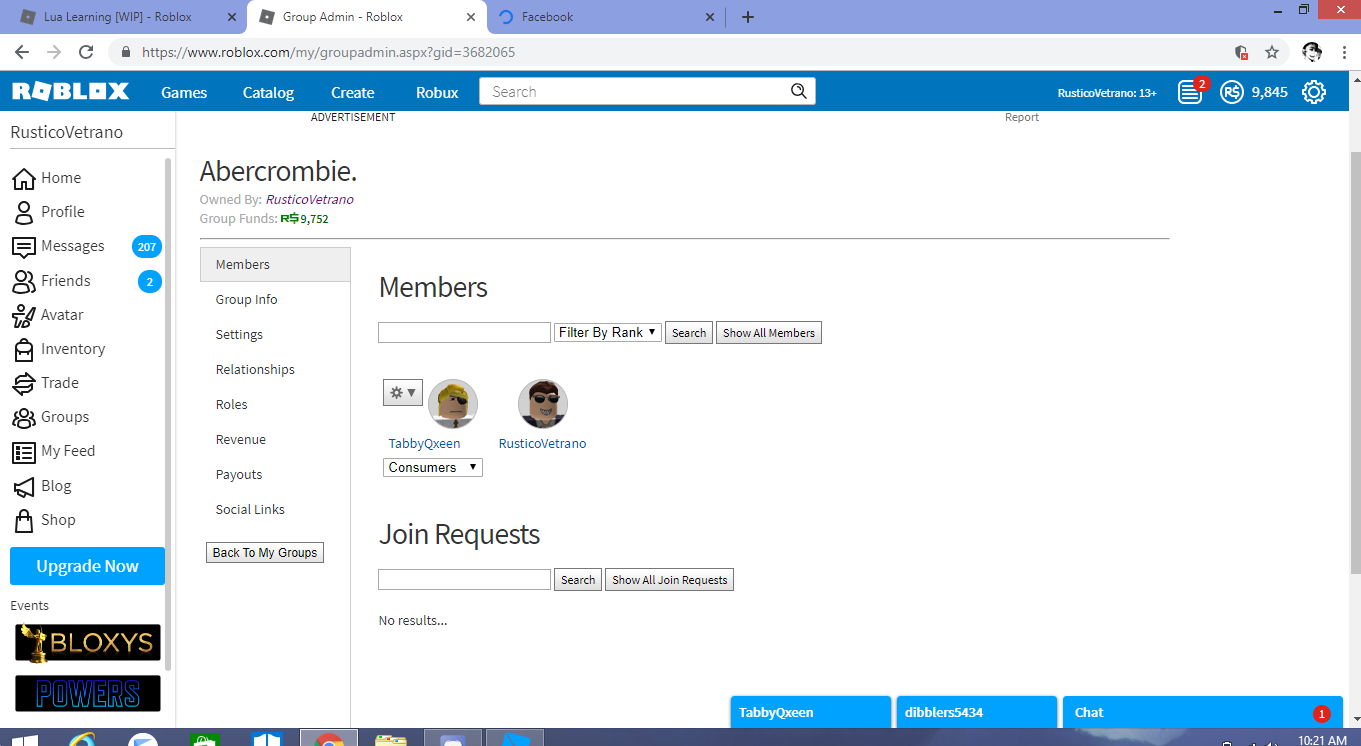Switch to the Facebook browser tab
Image resolution: width=1361 pixels, height=746 pixels.
point(605,17)
